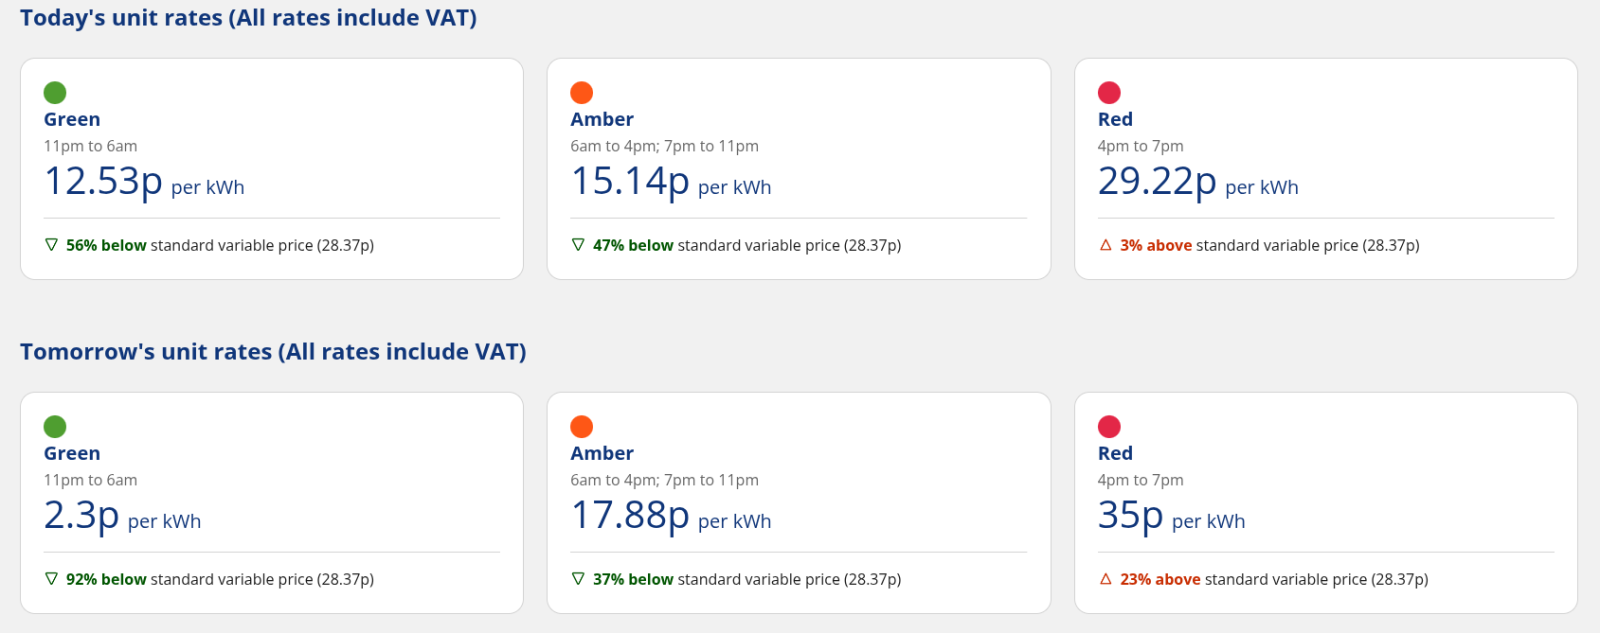This screenshot has height=633, width=1600.
Task: Click down triangle beside 56% below
Action: click(52, 245)
